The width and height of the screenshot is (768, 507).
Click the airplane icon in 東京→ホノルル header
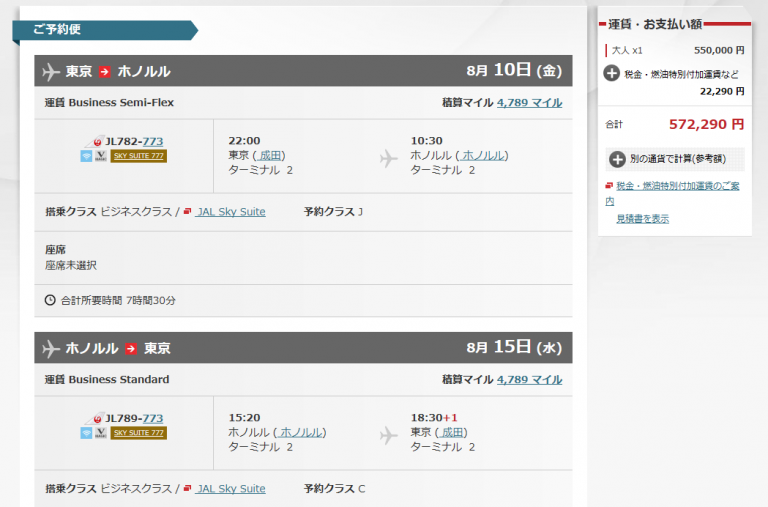51,71
